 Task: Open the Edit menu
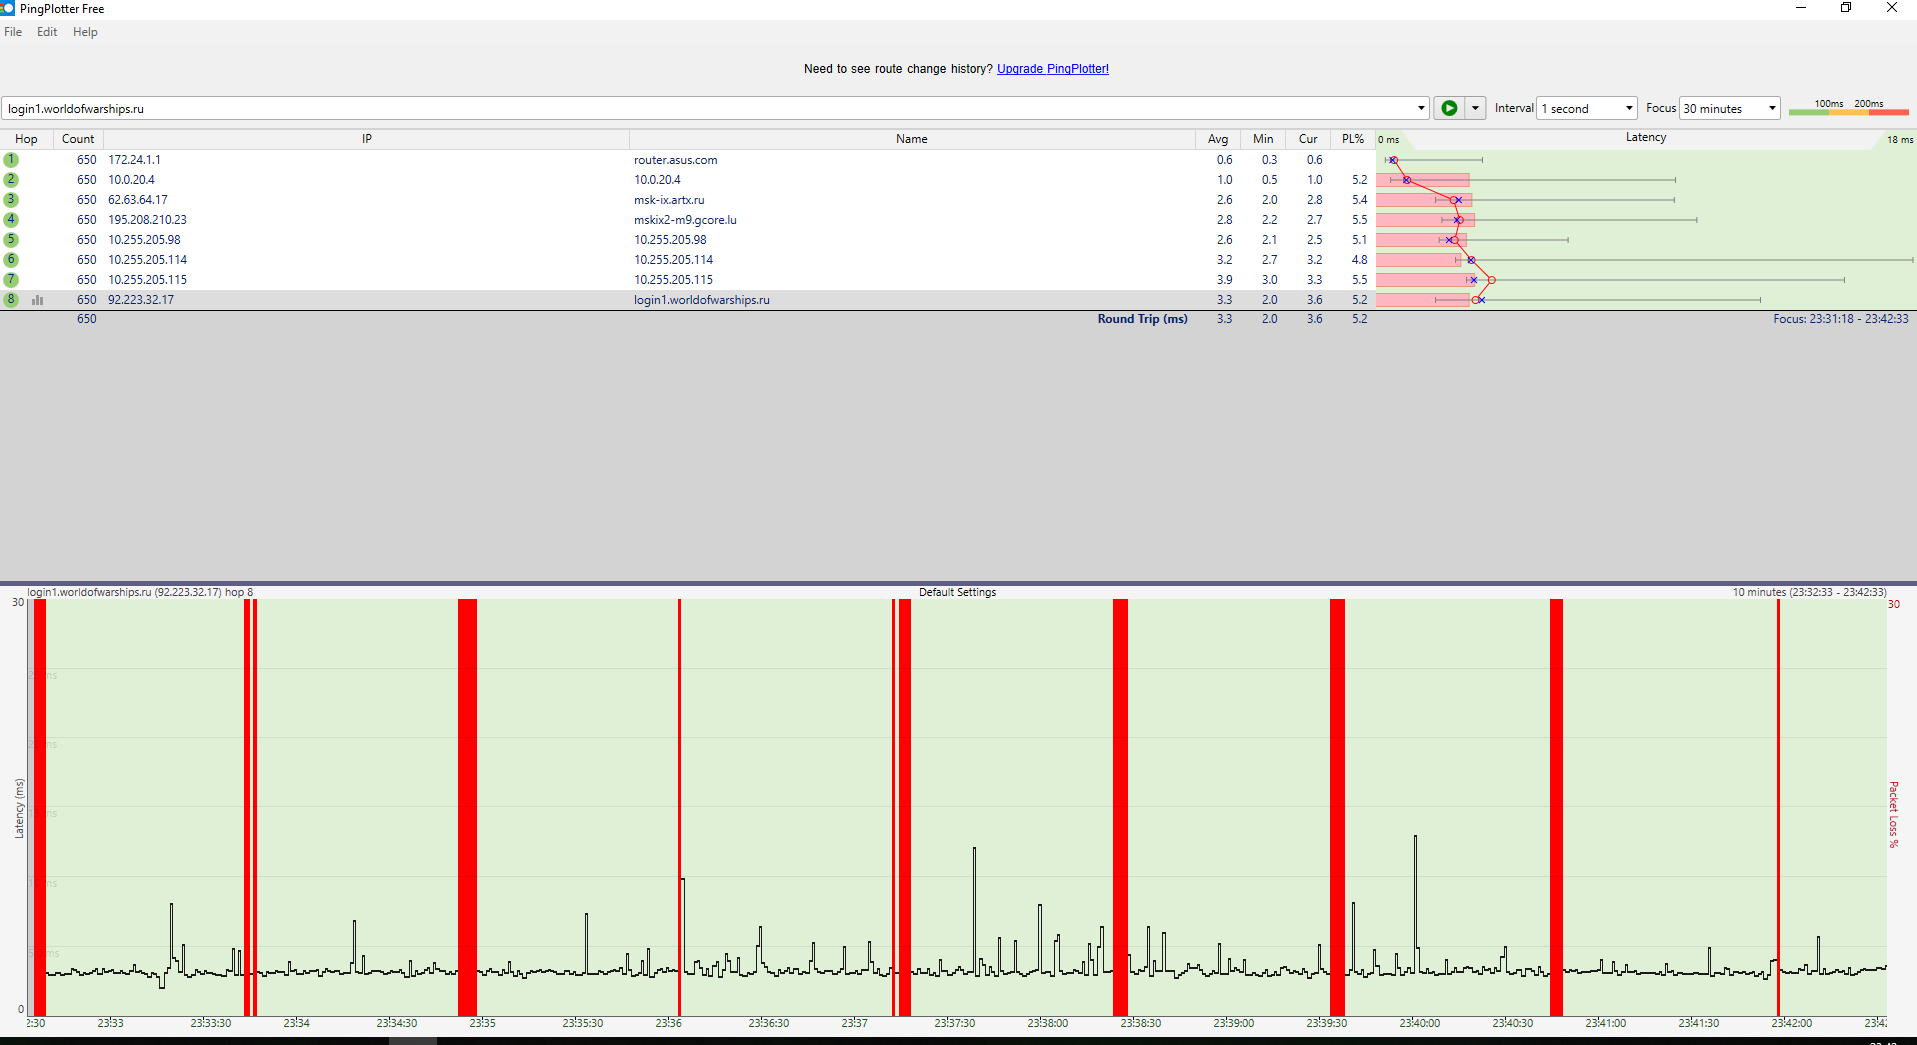pyautogui.click(x=47, y=32)
